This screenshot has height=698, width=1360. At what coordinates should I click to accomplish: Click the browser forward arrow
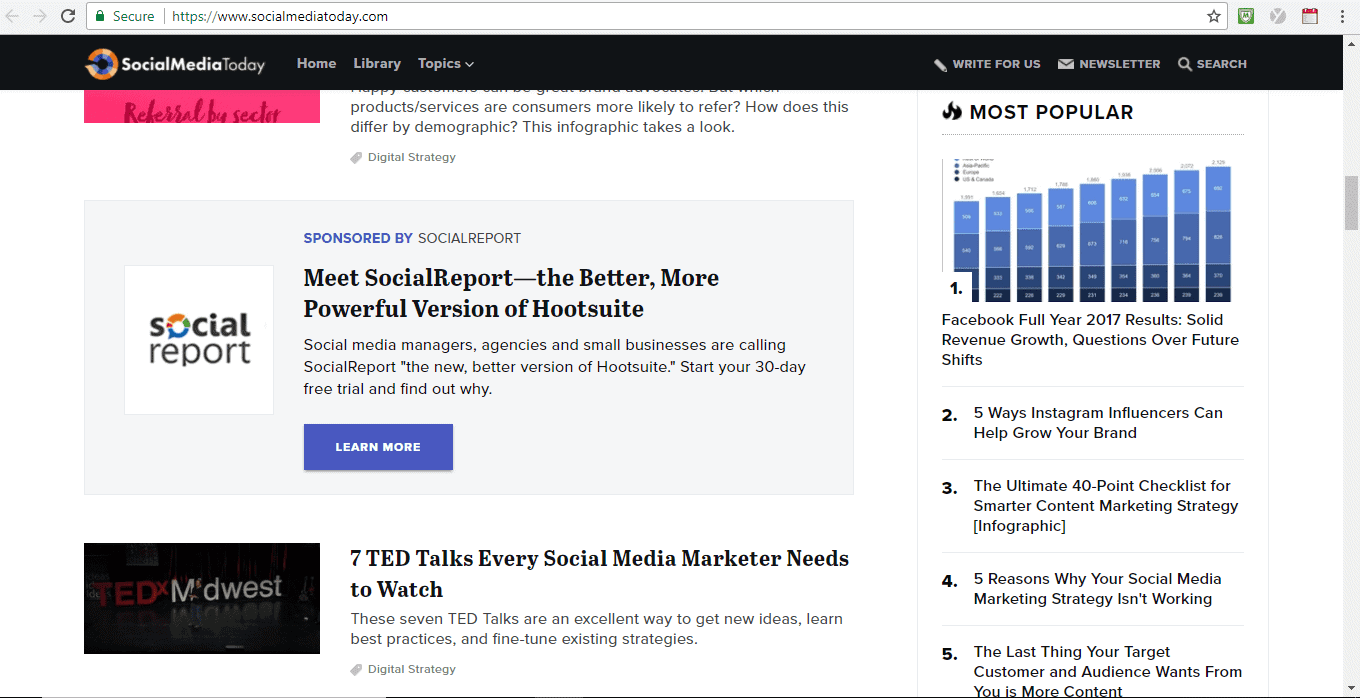pos(40,16)
